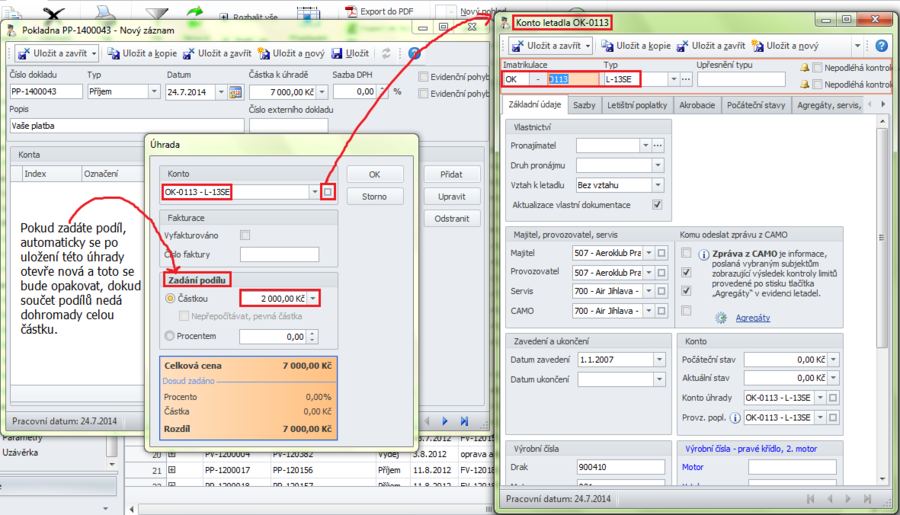Click the Popis field containing Vaše platba

coord(126,126)
